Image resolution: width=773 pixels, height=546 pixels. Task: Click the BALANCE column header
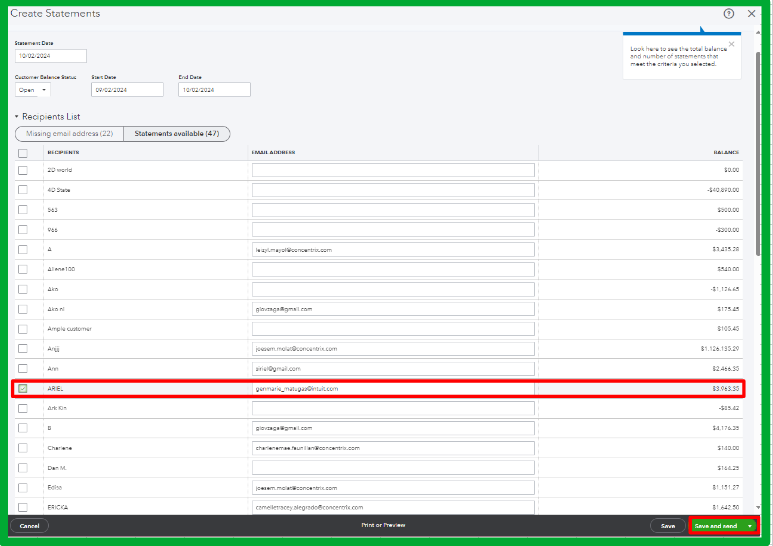tap(726, 153)
